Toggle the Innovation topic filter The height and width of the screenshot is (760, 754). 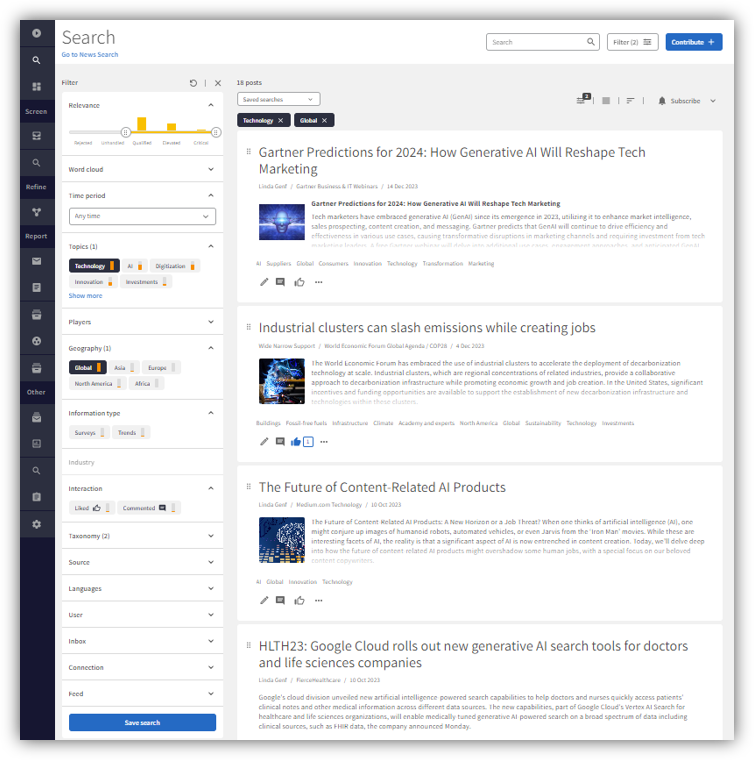(93, 282)
